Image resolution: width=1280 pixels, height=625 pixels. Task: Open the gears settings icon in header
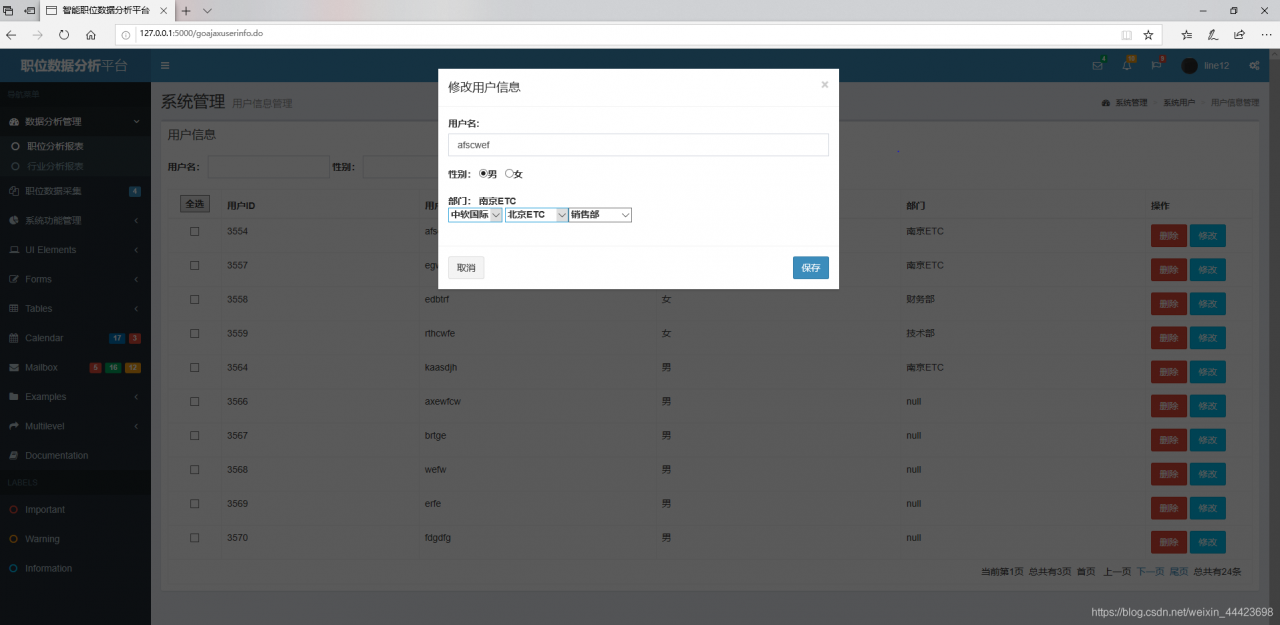pos(1254,66)
